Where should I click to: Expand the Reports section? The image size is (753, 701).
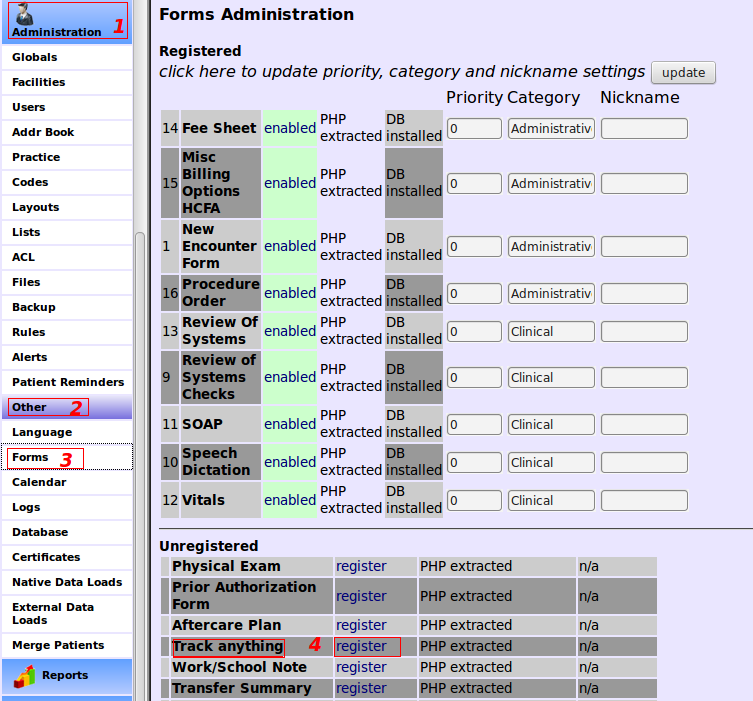[65, 676]
